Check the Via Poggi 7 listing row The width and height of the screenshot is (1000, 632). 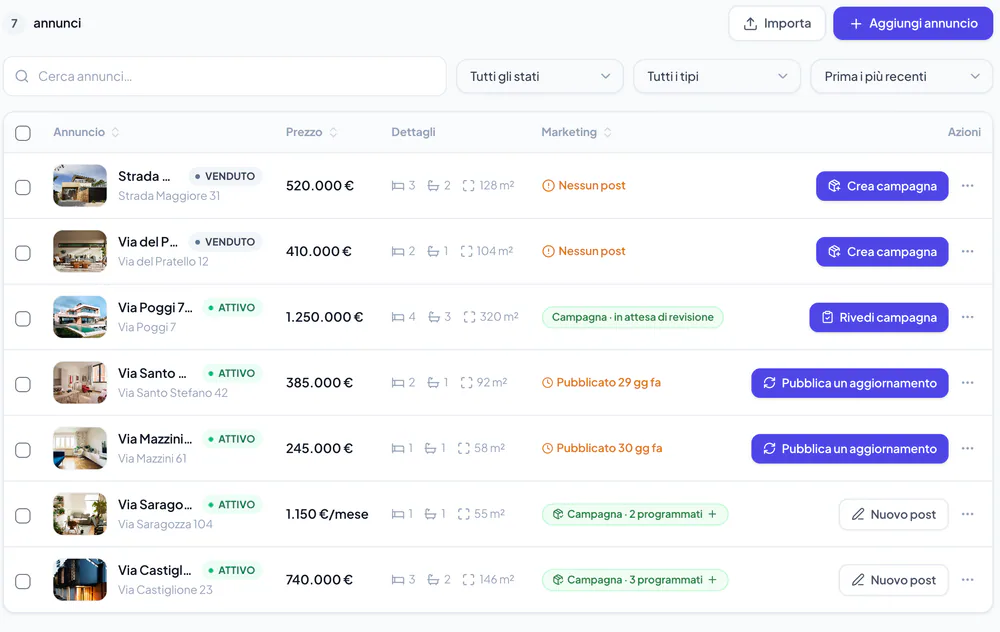click(x=23, y=319)
